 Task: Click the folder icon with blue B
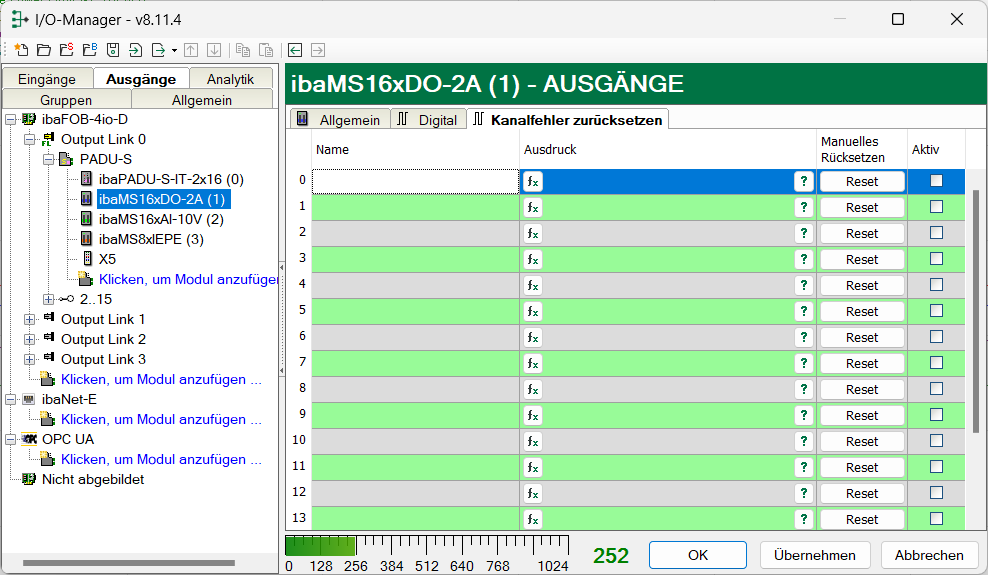click(89, 49)
